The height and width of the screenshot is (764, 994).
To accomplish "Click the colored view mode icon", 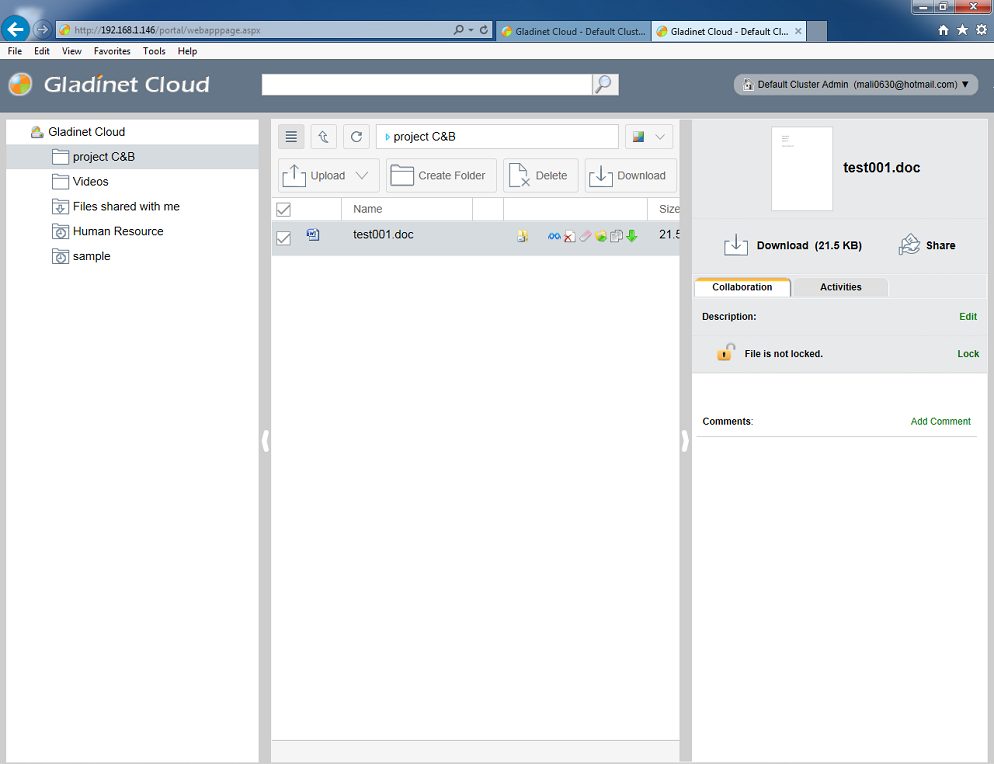I will click(x=638, y=136).
